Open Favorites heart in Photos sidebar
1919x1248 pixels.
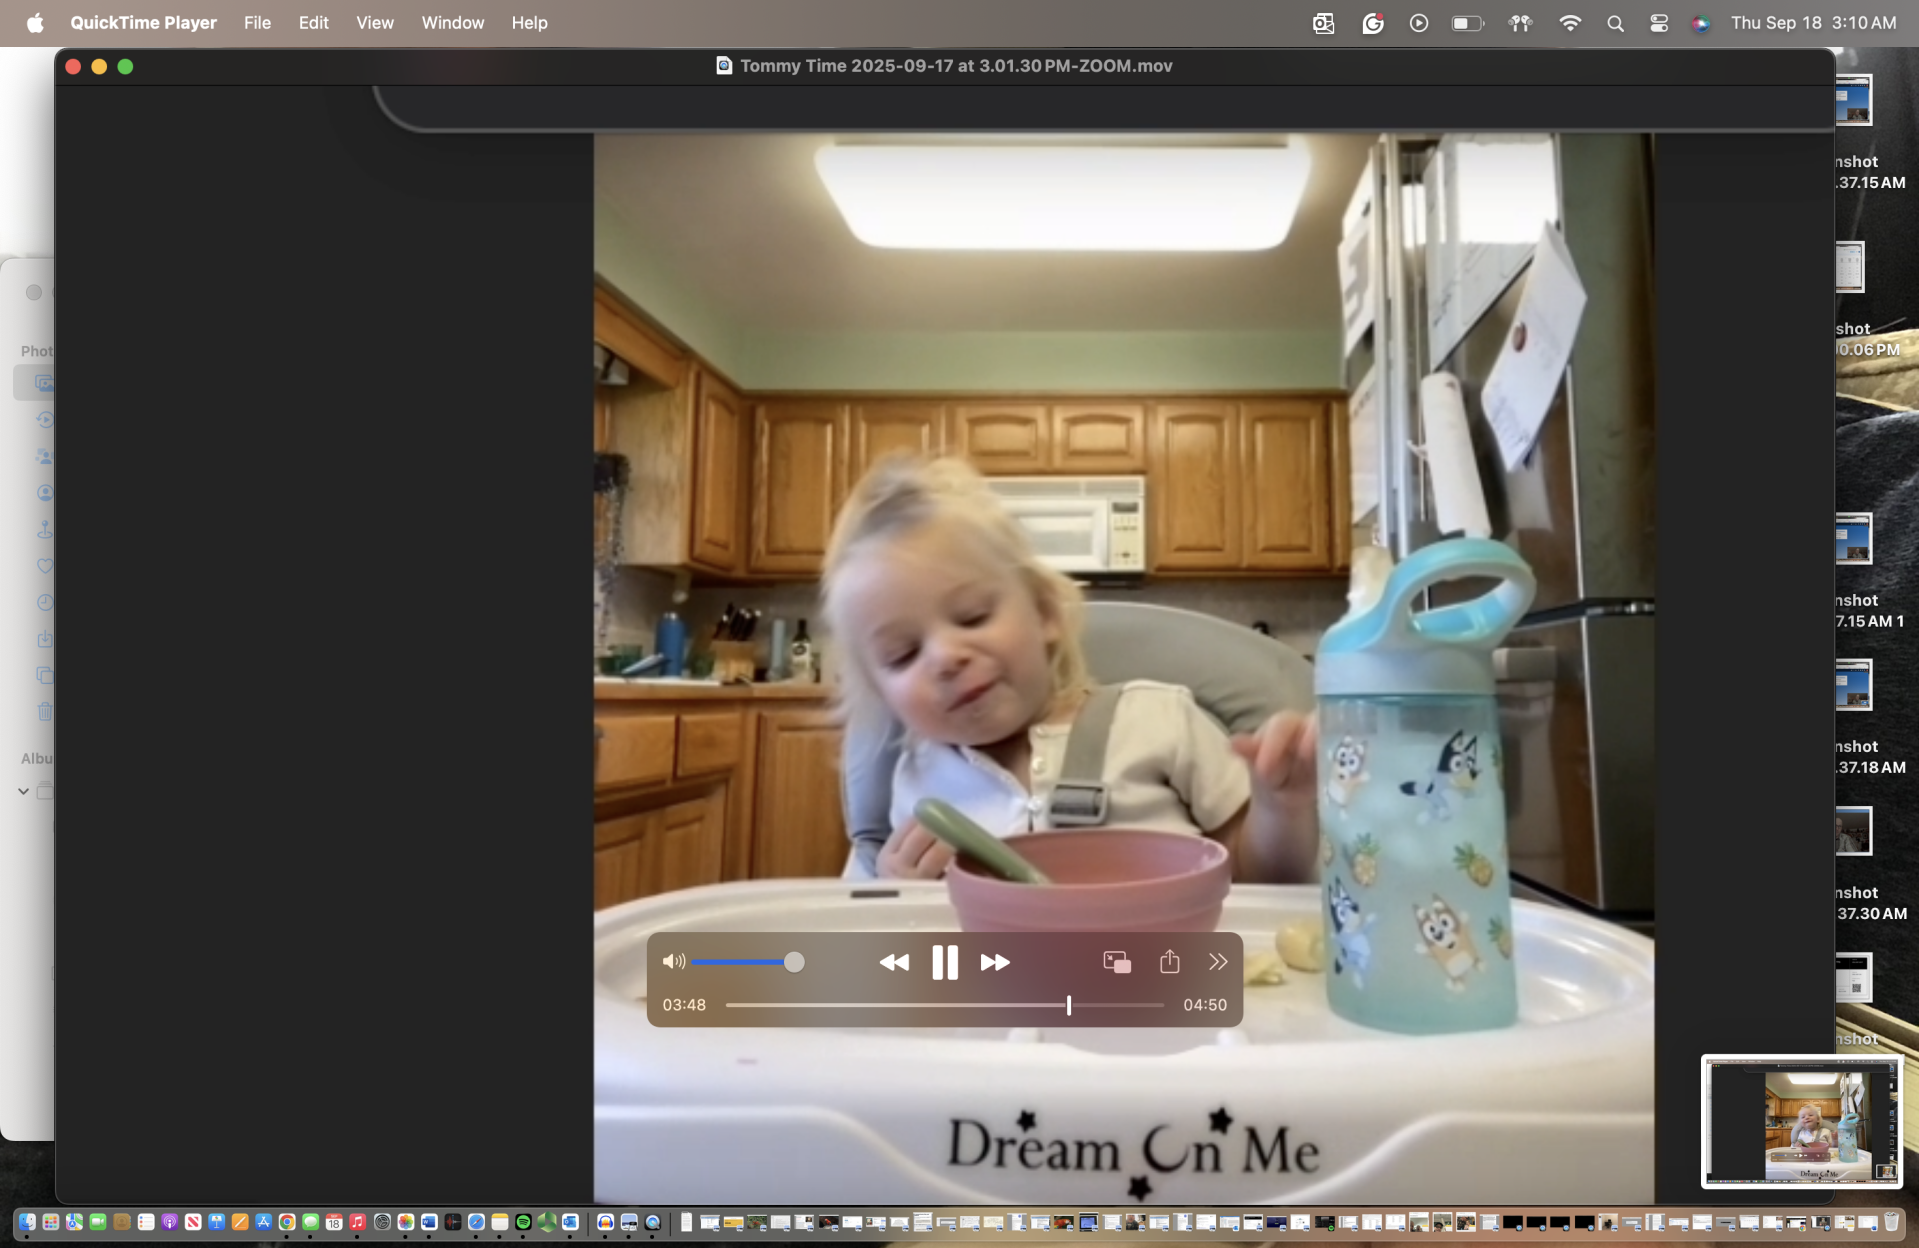coord(44,566)
